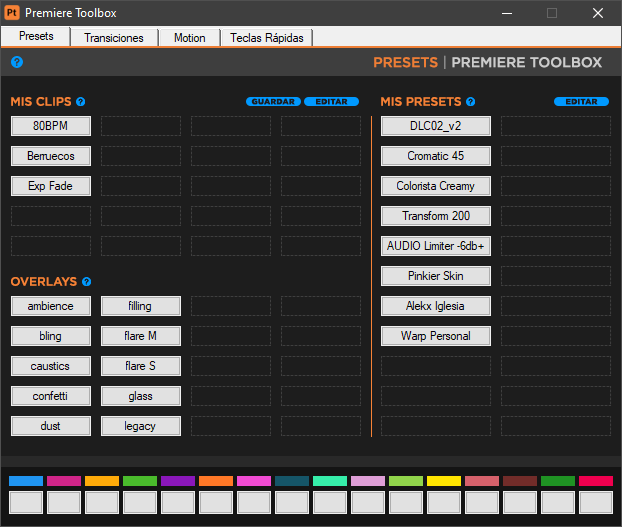Screen dimensions: 622x527
Task: Select the blue color swatch
Action: [26, 481]
